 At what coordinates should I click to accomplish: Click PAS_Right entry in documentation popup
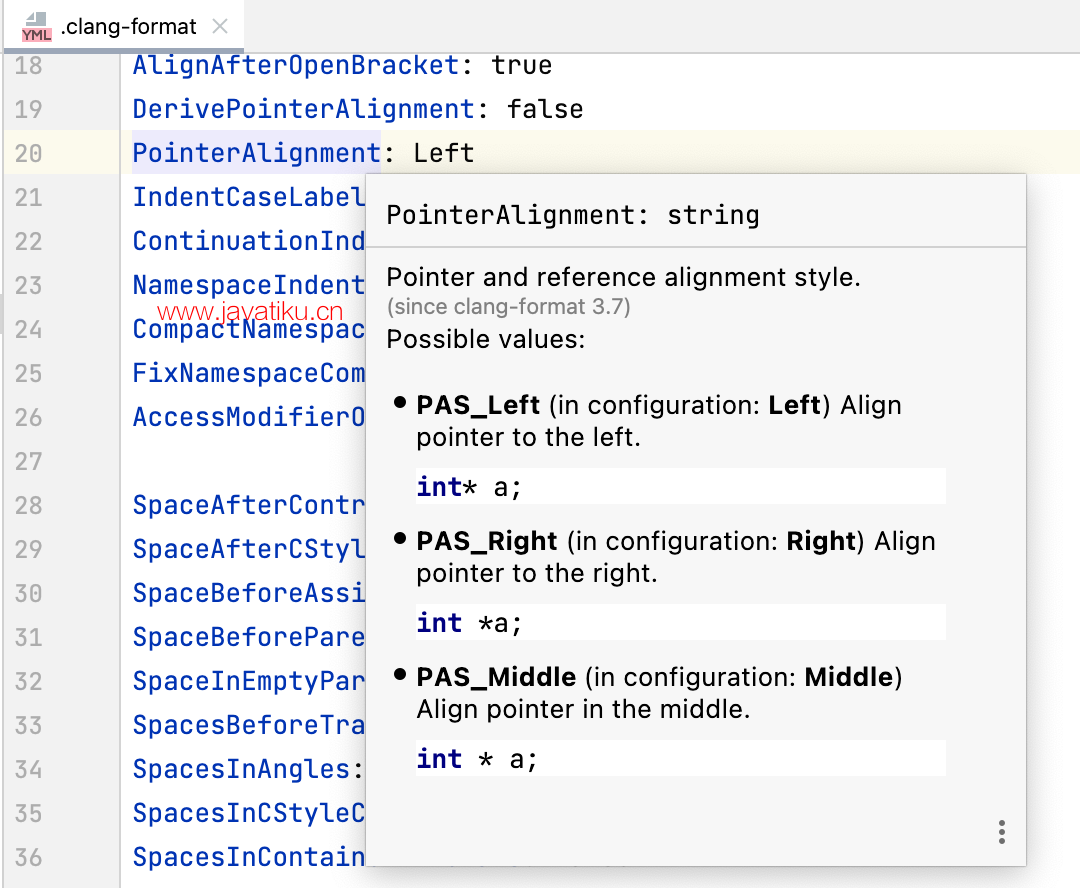[x=486, y=542]
